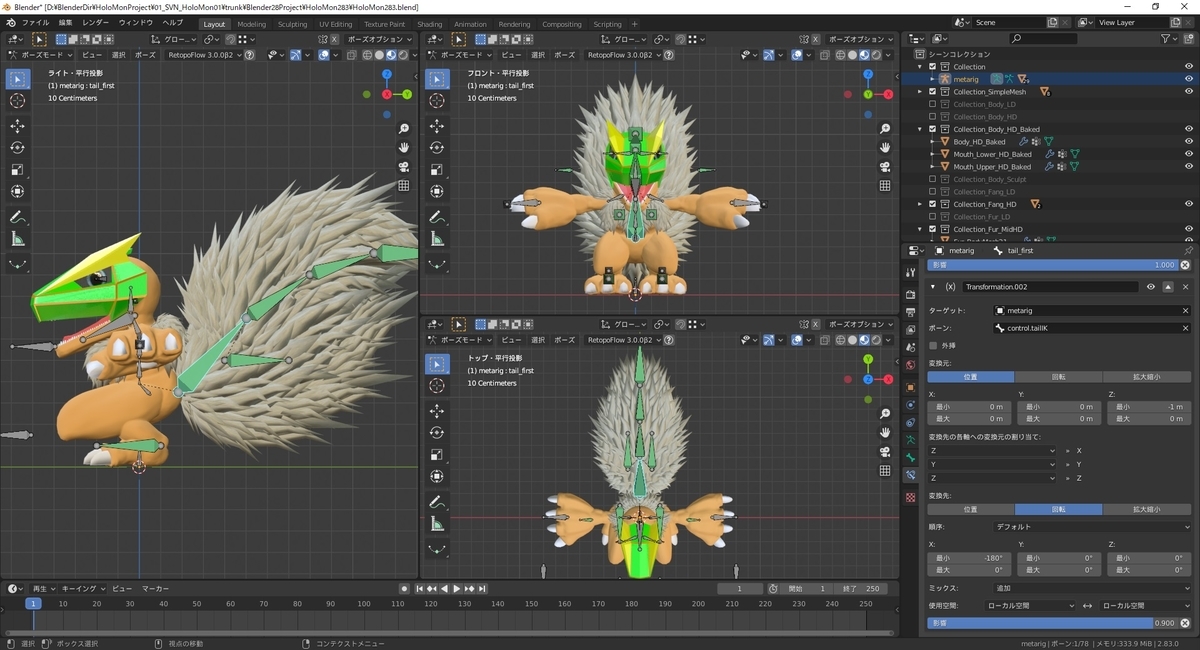This screenshot has height=650, width=1200.
Task: Open the レンダー menu
Action: [x=96, y=23]
